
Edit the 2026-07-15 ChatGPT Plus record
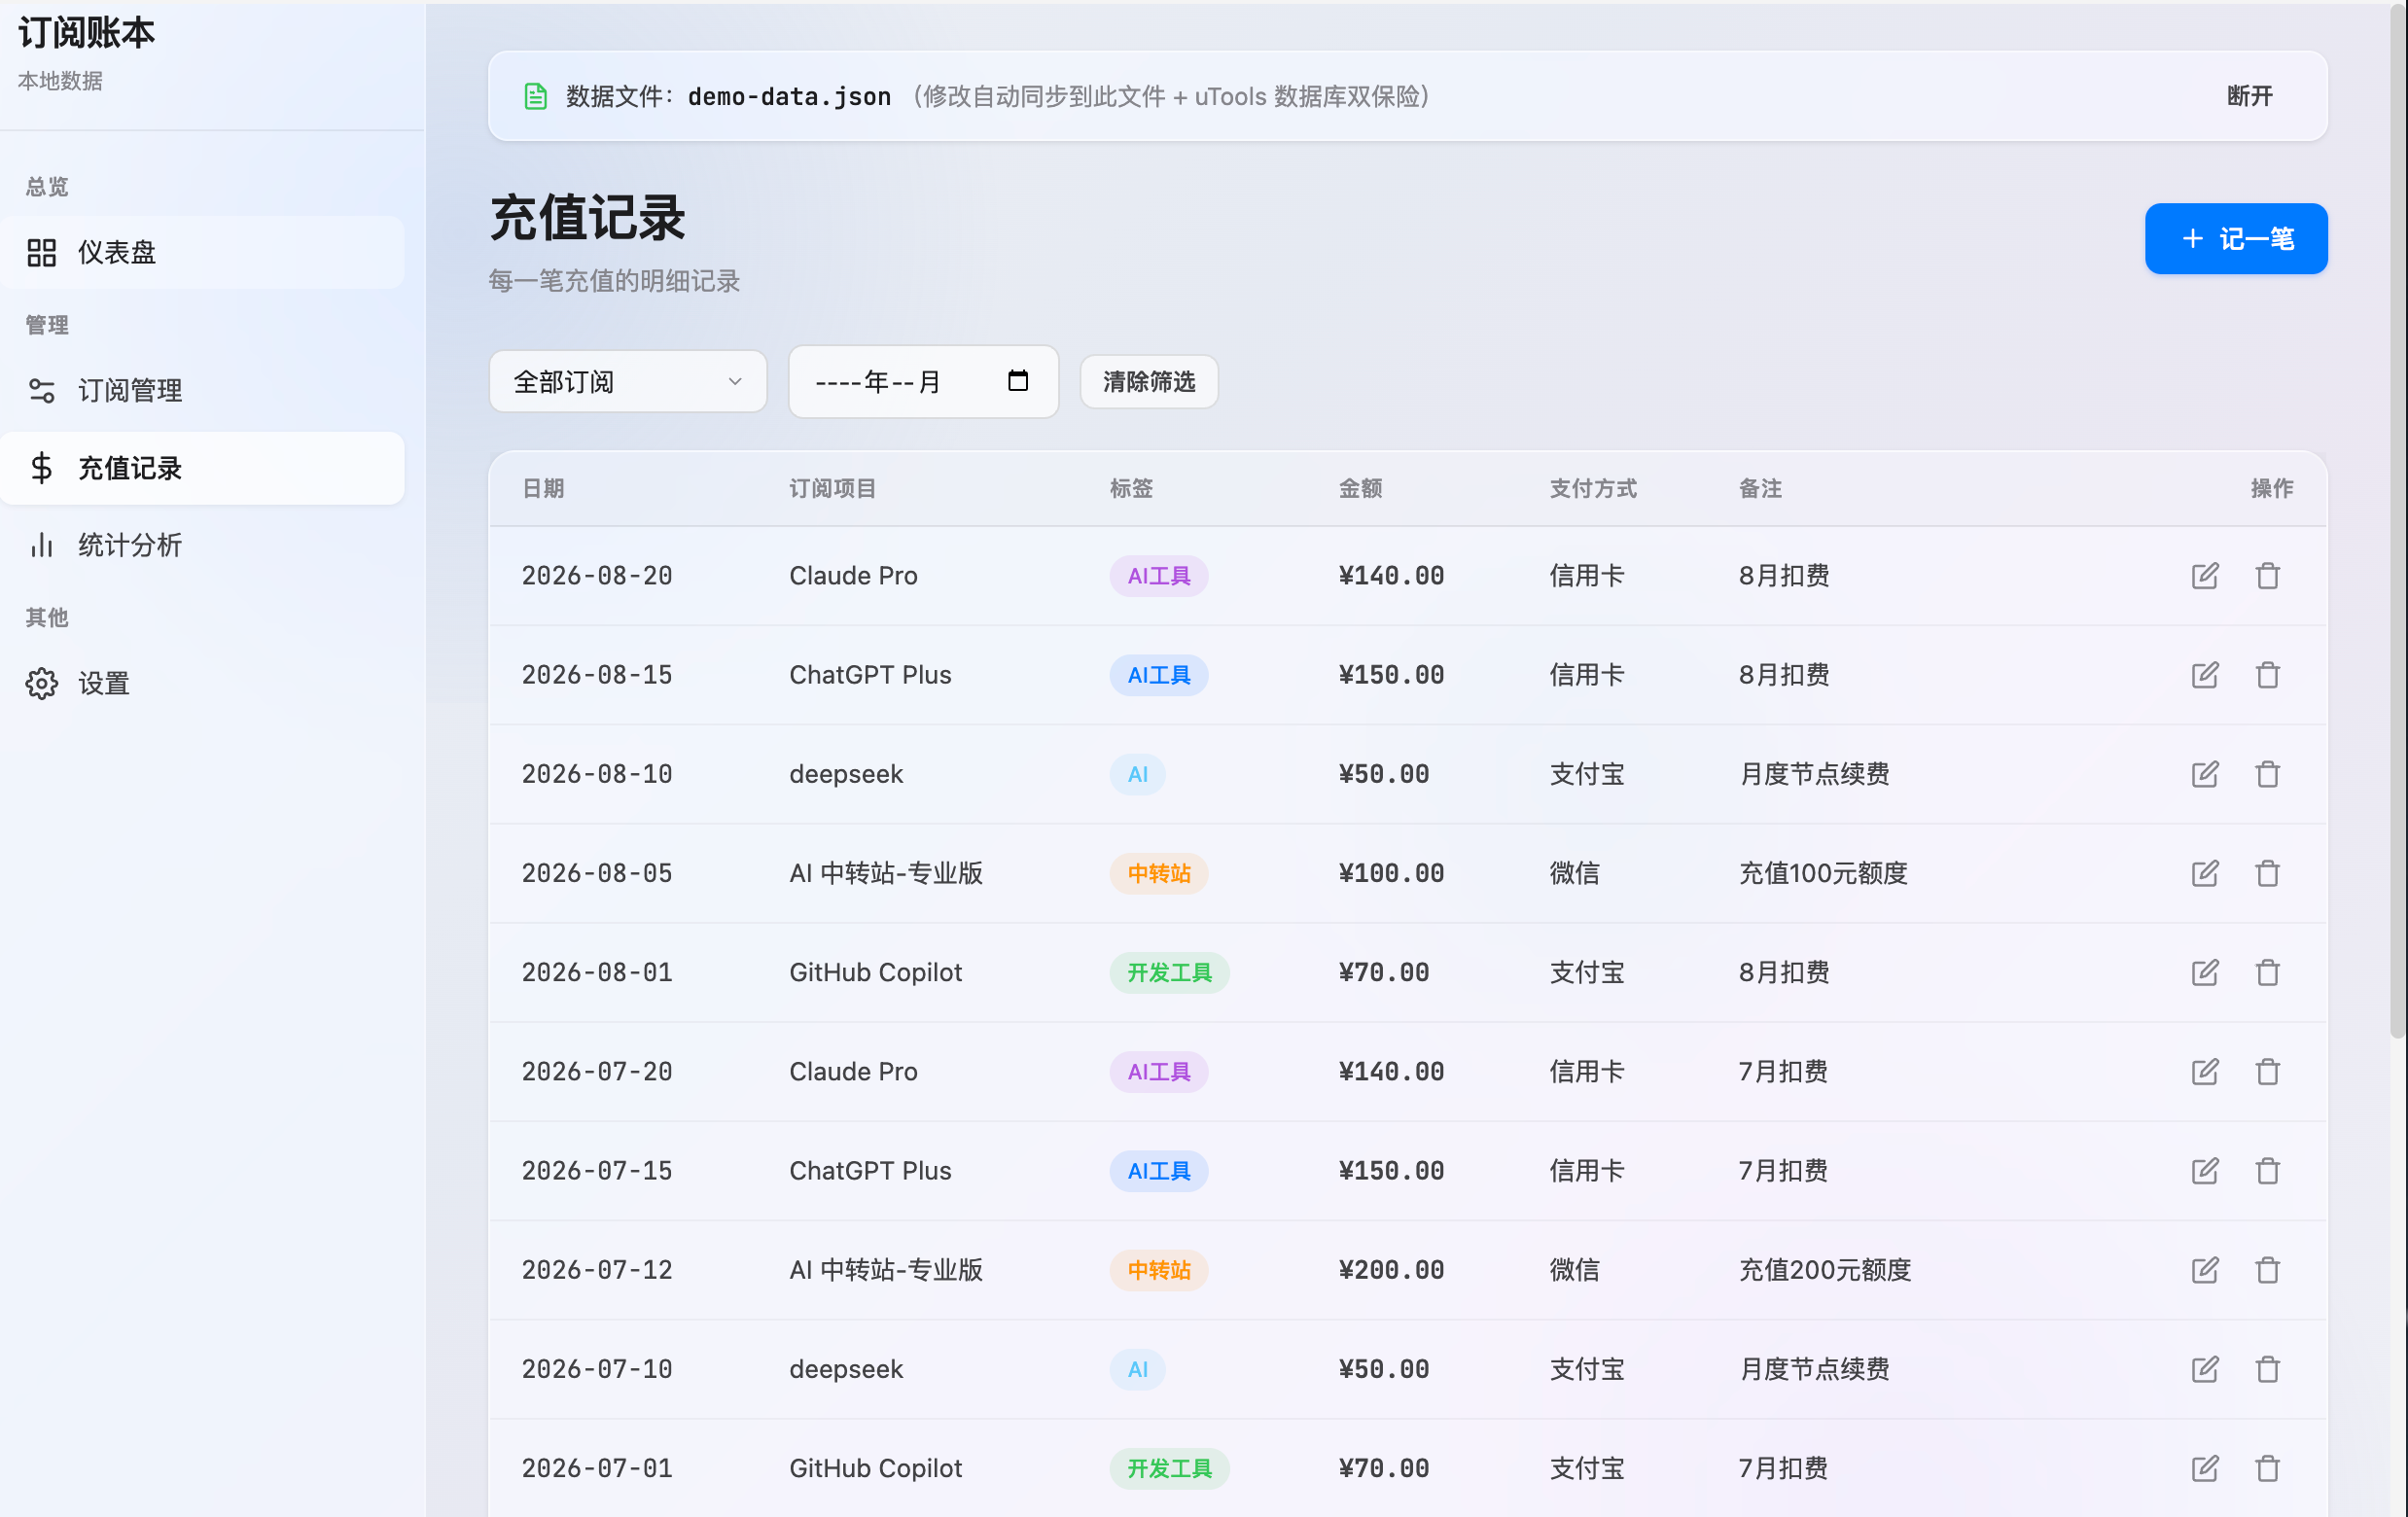point(2204,1171)
